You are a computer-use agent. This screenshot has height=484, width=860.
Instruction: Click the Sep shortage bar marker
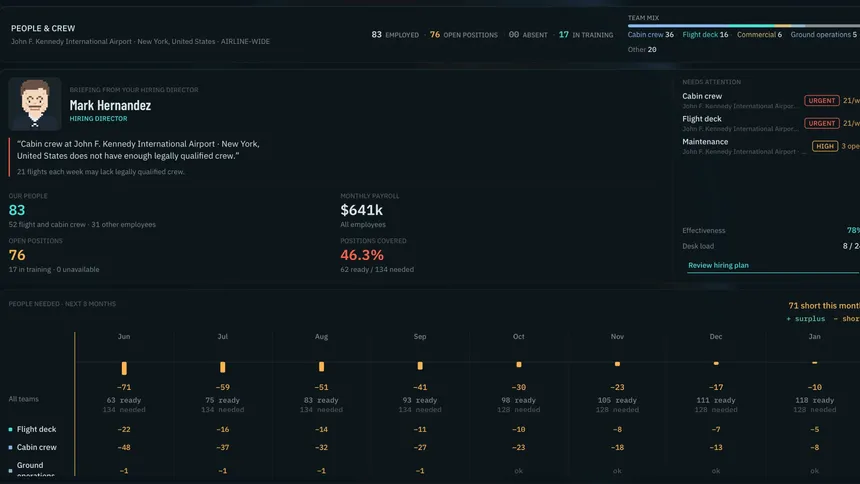[420, 365]
